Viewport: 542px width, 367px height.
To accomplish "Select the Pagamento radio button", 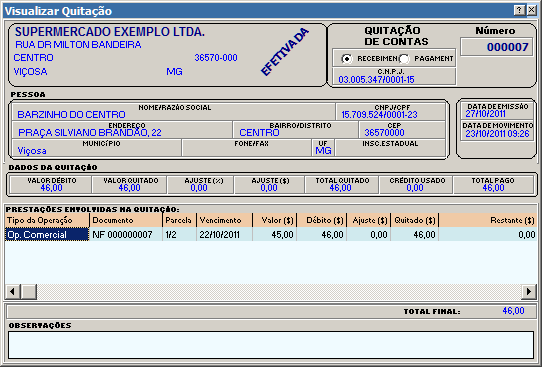I will coord(404,59).
